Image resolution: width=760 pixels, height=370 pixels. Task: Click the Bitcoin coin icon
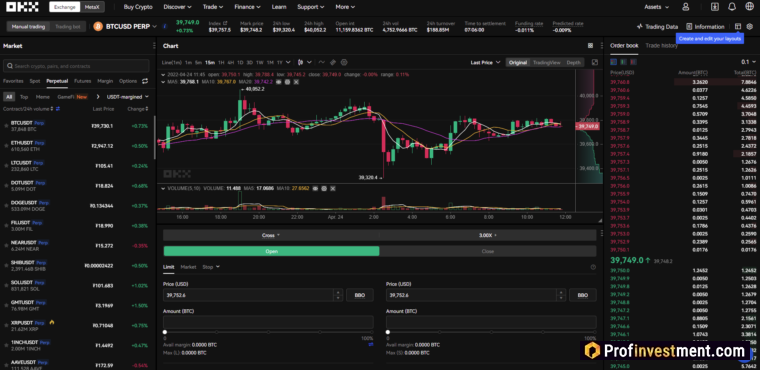(x=98, y=26)
